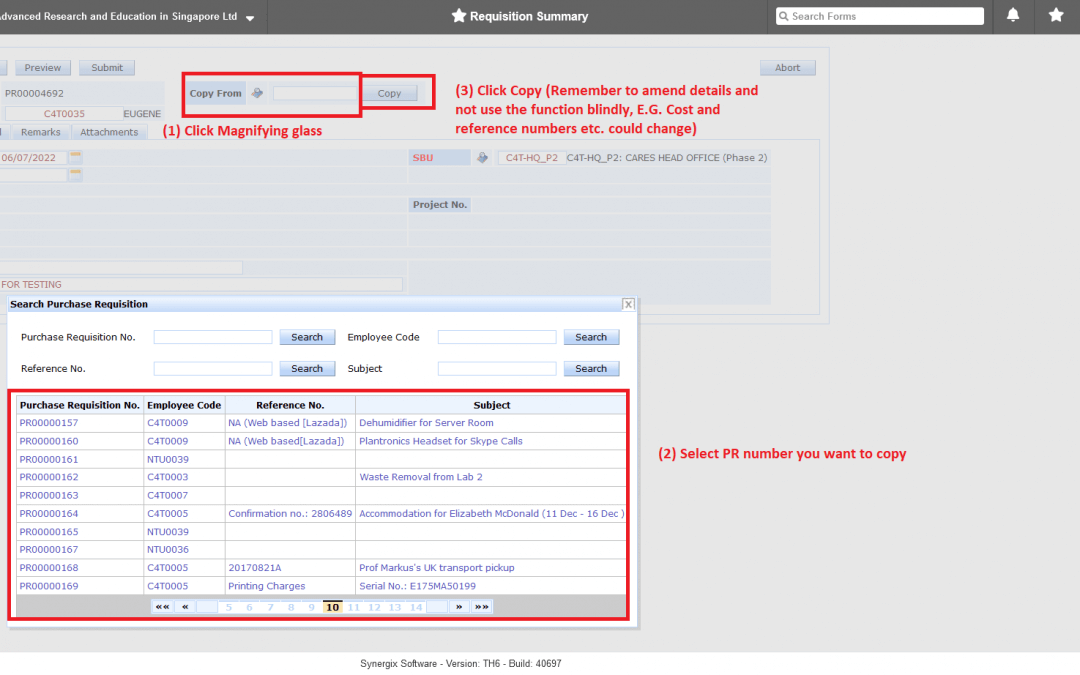
Task: Click the Reference No. column header
Action: click(290, 405)
